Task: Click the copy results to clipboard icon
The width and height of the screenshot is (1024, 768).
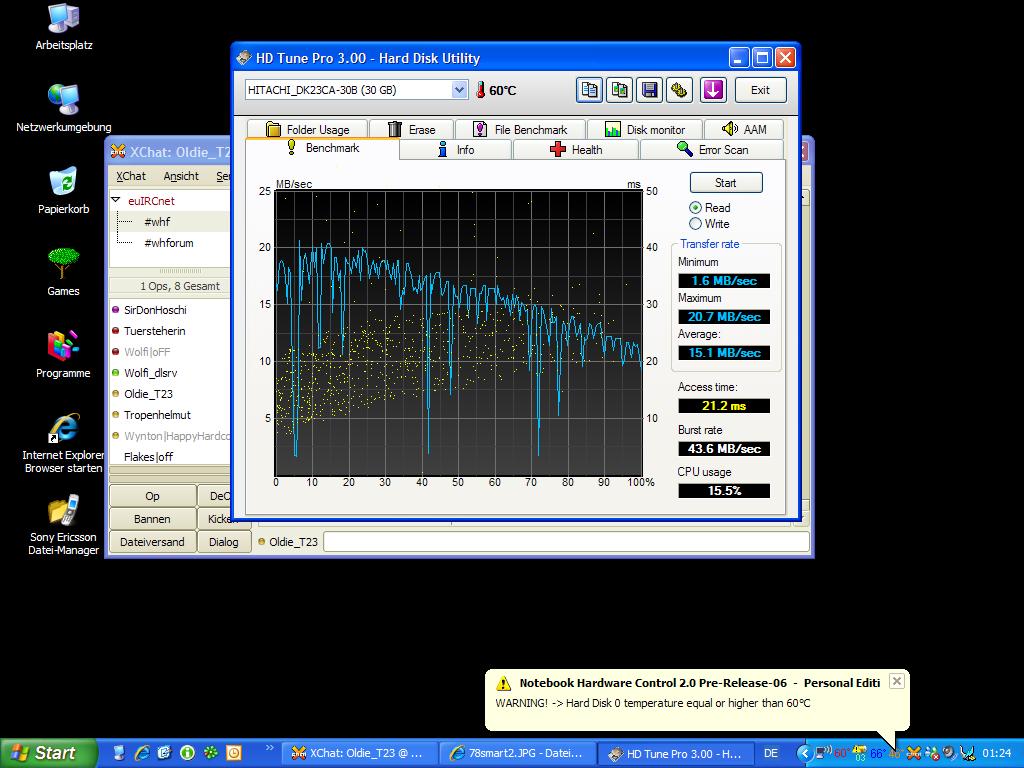Action: [x=589, y=90]
